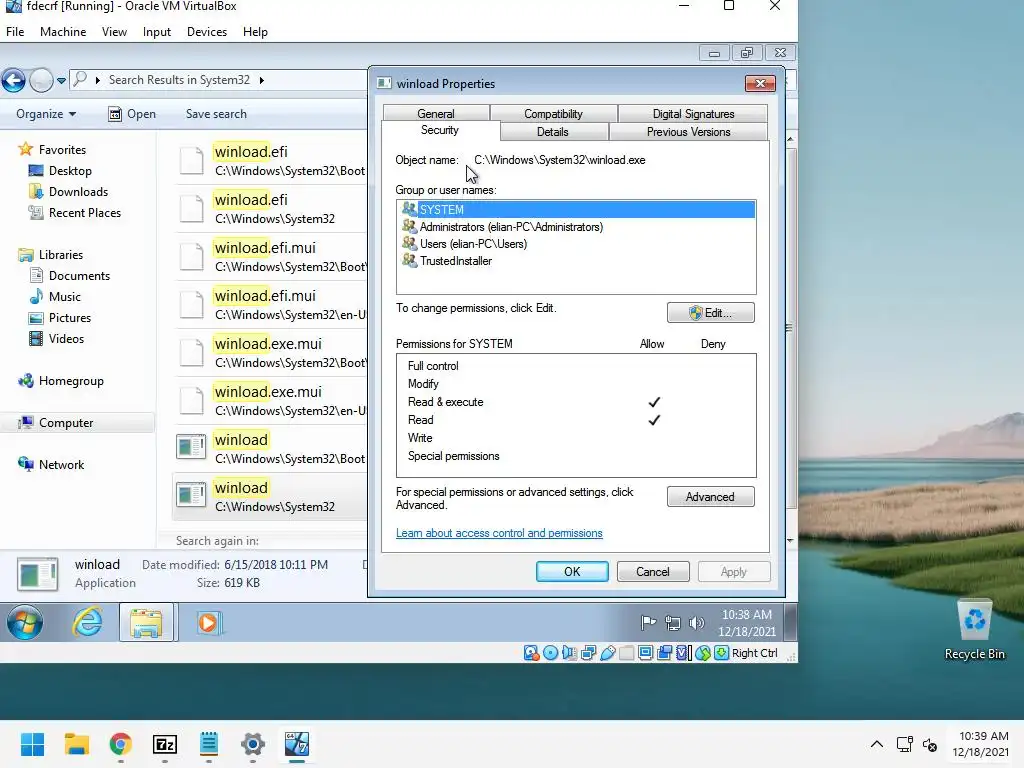Click the Explorer Forward arrow button

[41, 80]
